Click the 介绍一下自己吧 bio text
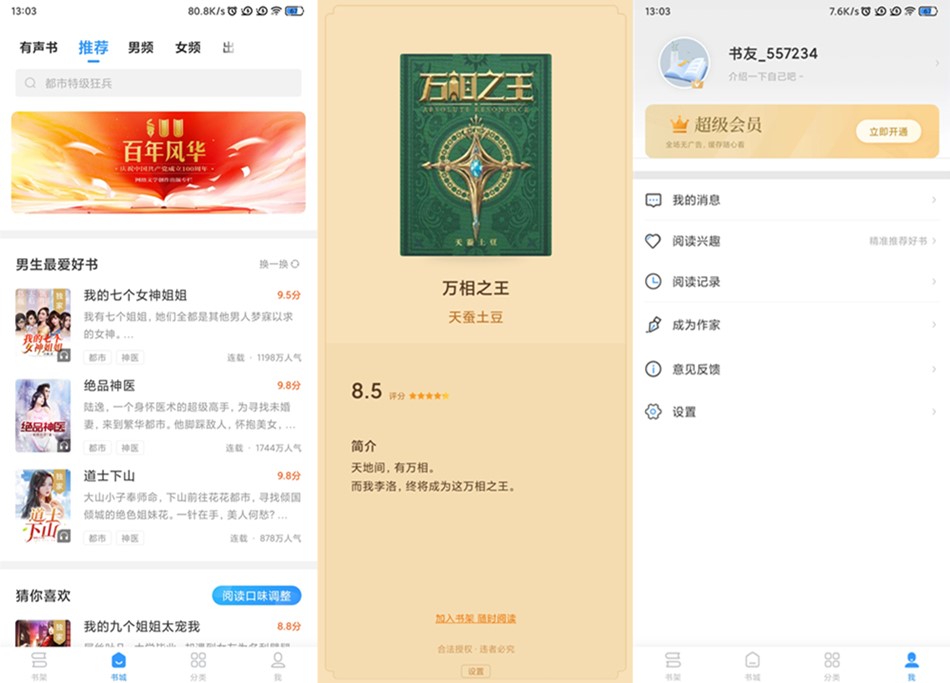 pyautogui.click(x=766, y=76)
